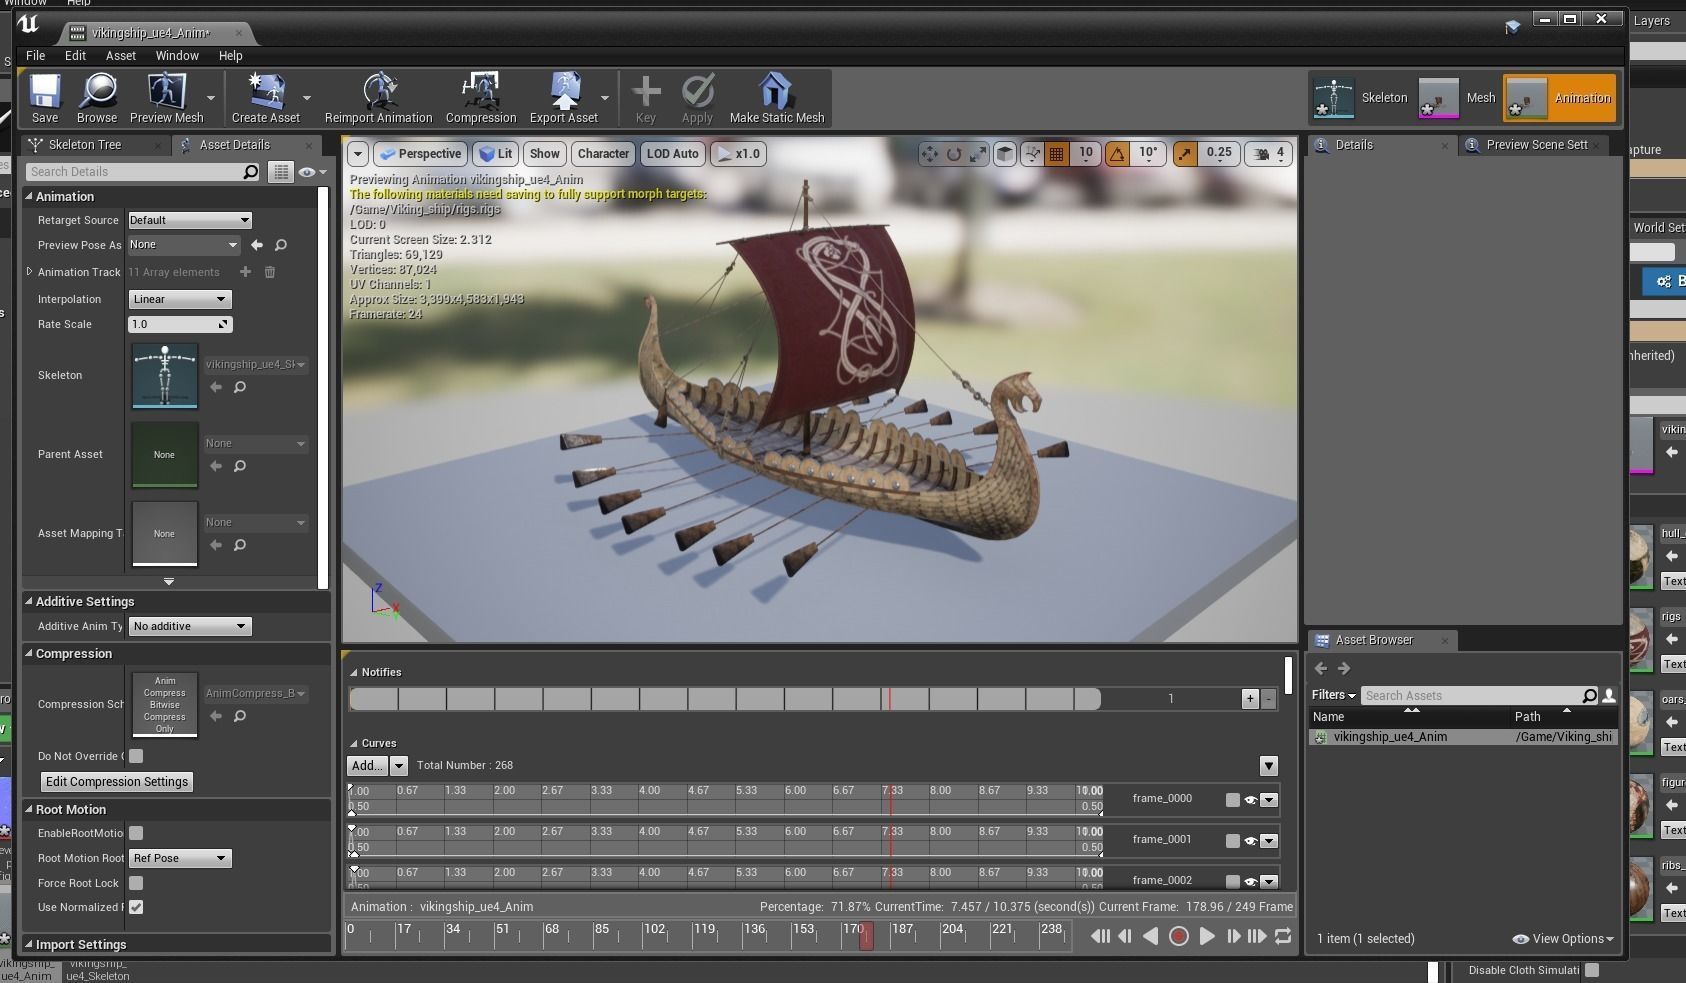Image resolution: width=1686 pixels, height=983 pixels.
Task: Open the Asset menu
Action: 120,56
